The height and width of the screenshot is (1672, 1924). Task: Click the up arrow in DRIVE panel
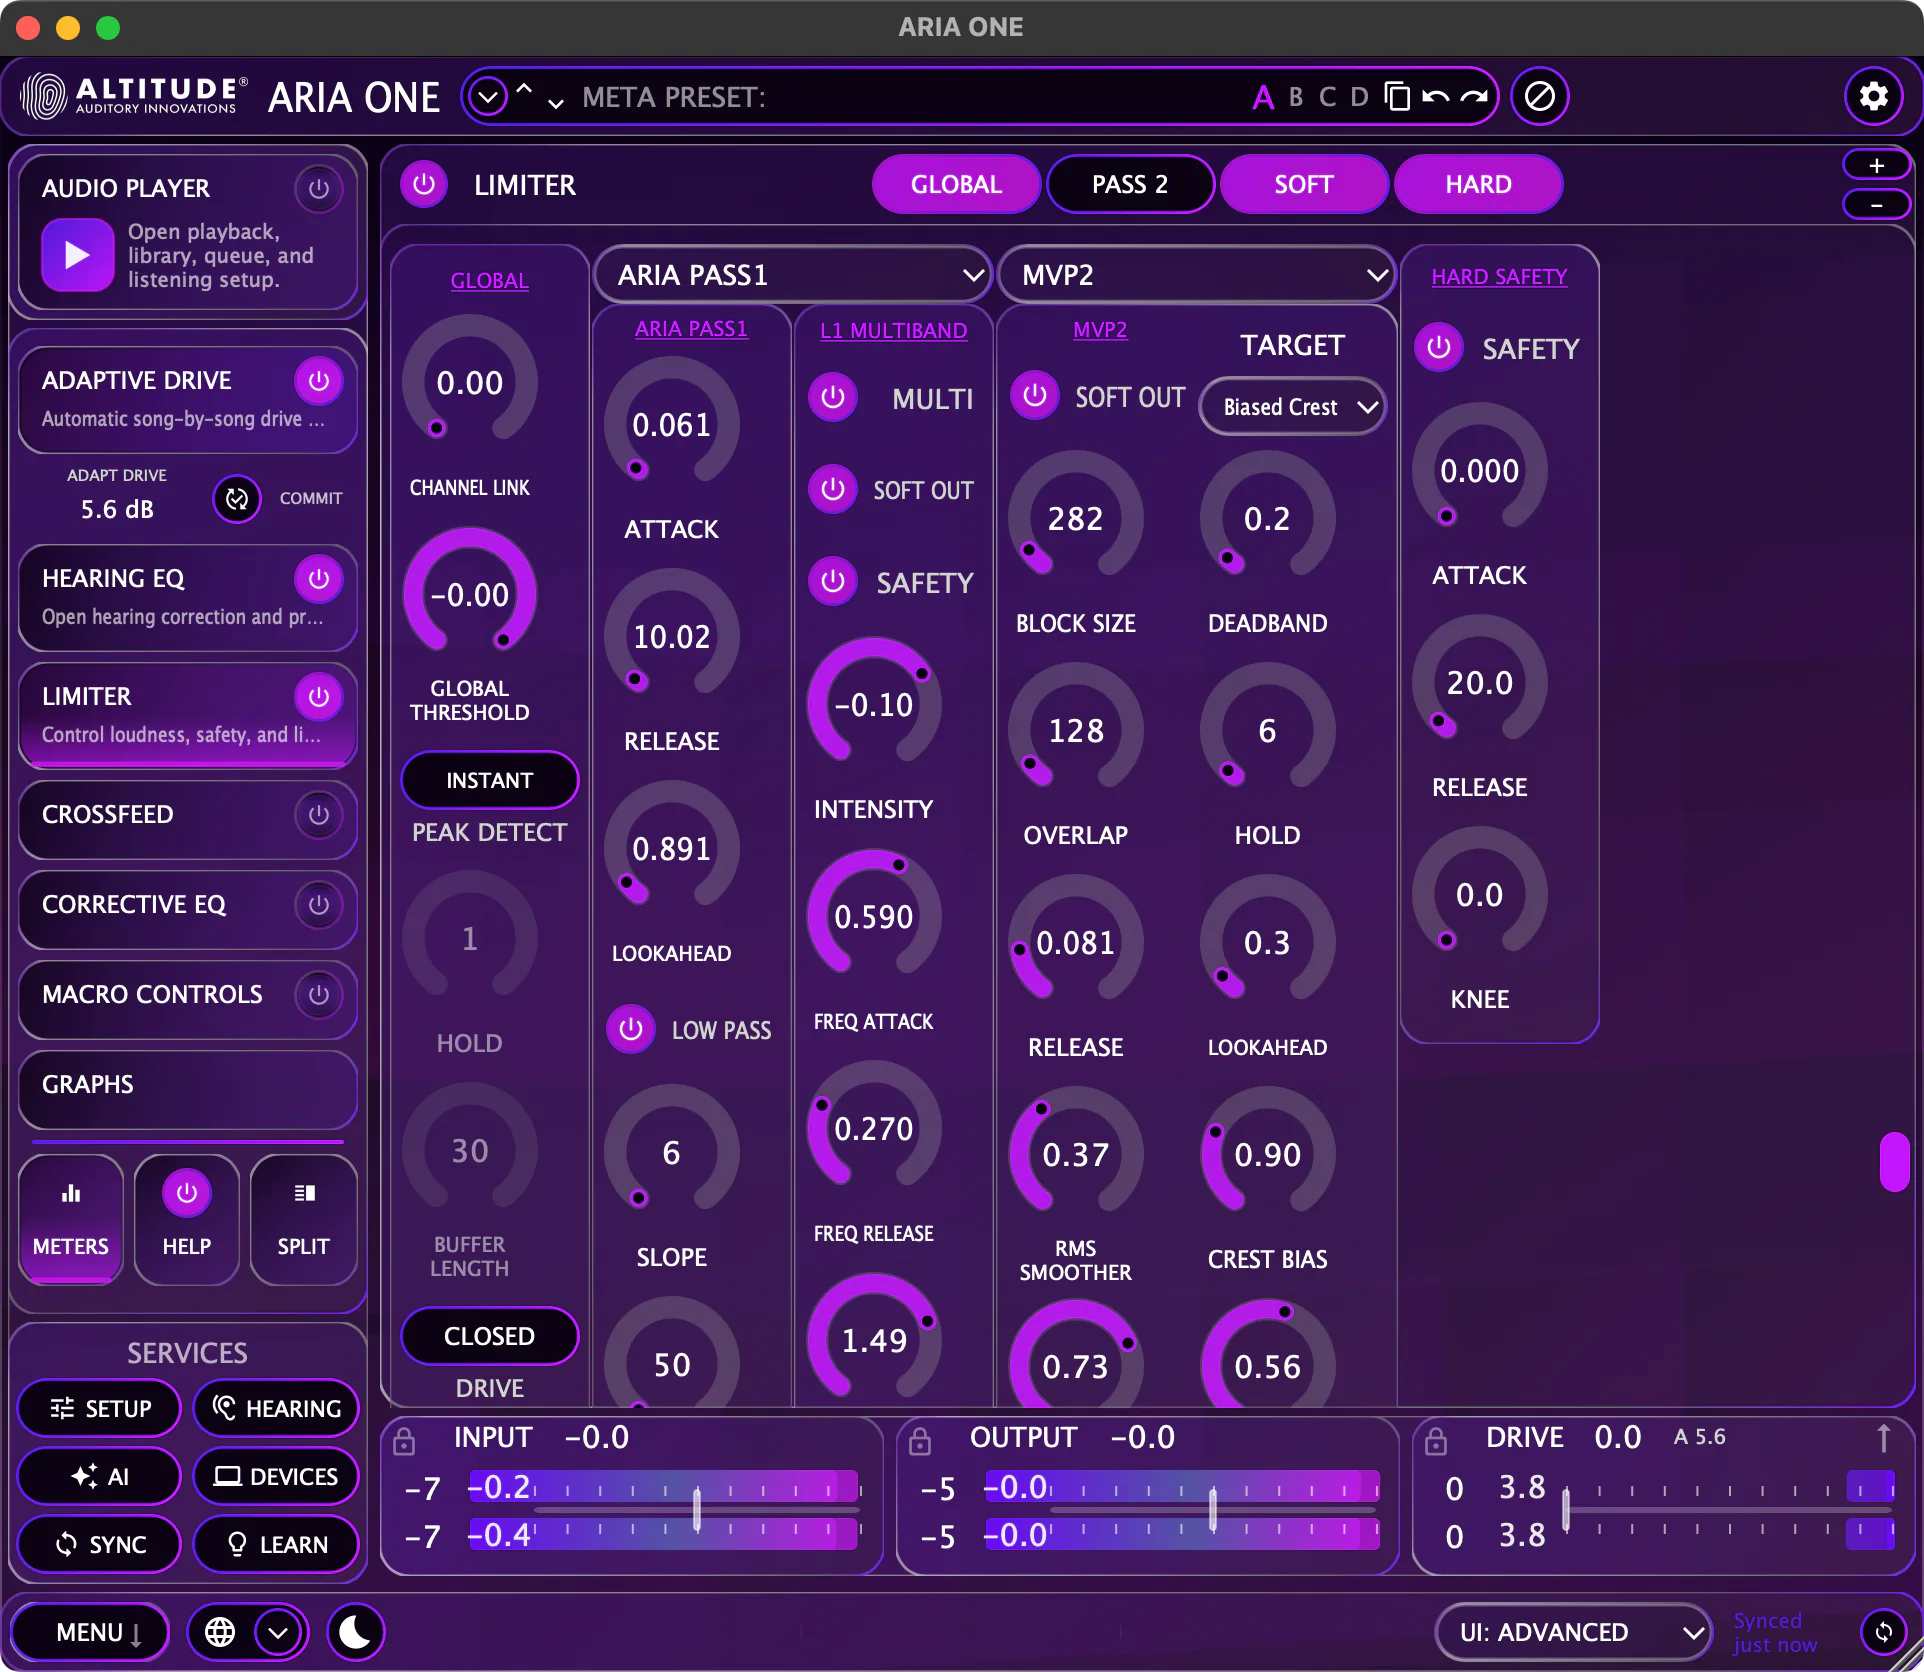tap(1883, 1438)
